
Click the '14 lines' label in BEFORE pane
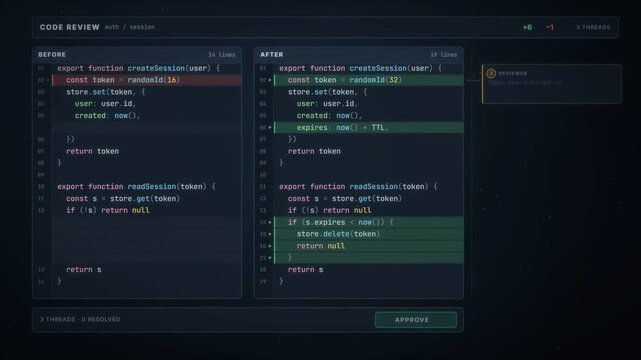(x=222, y=55)
